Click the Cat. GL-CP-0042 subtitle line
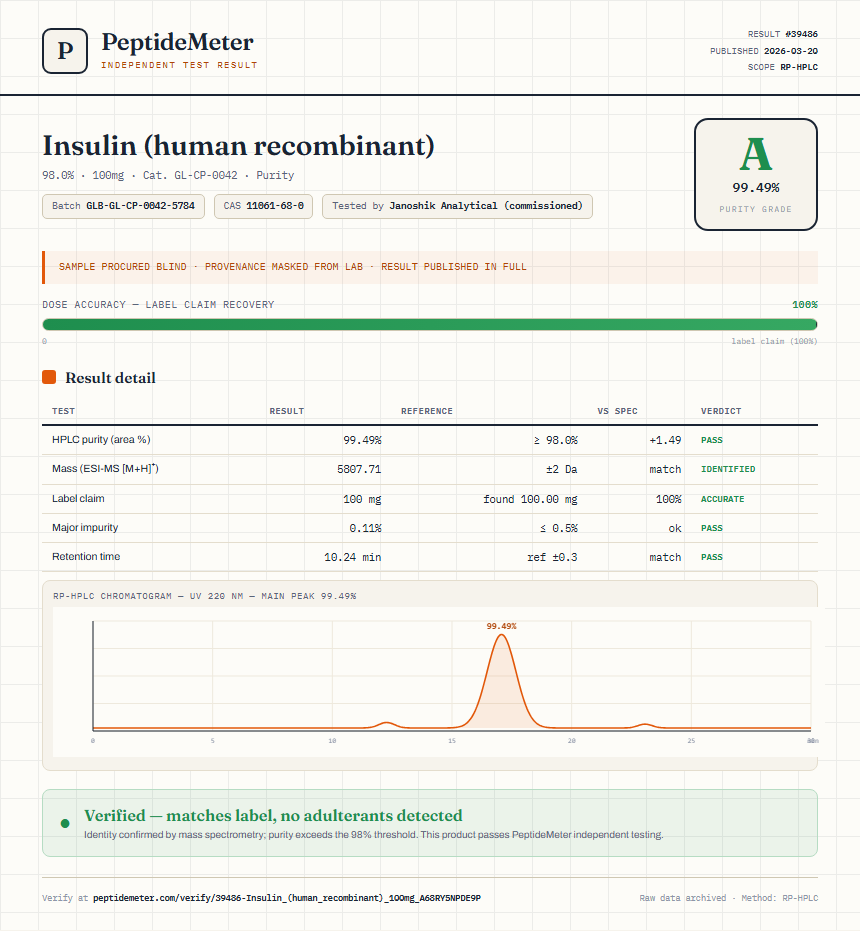This screenshot has width=860, height=931. [x=168, y=175]
